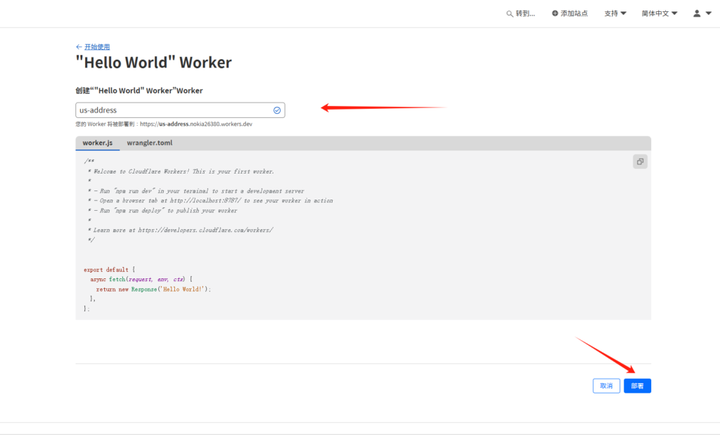Click the localhost:8787 comment line
The height and width of the screenshot is (435, 720).
(210, 201)
